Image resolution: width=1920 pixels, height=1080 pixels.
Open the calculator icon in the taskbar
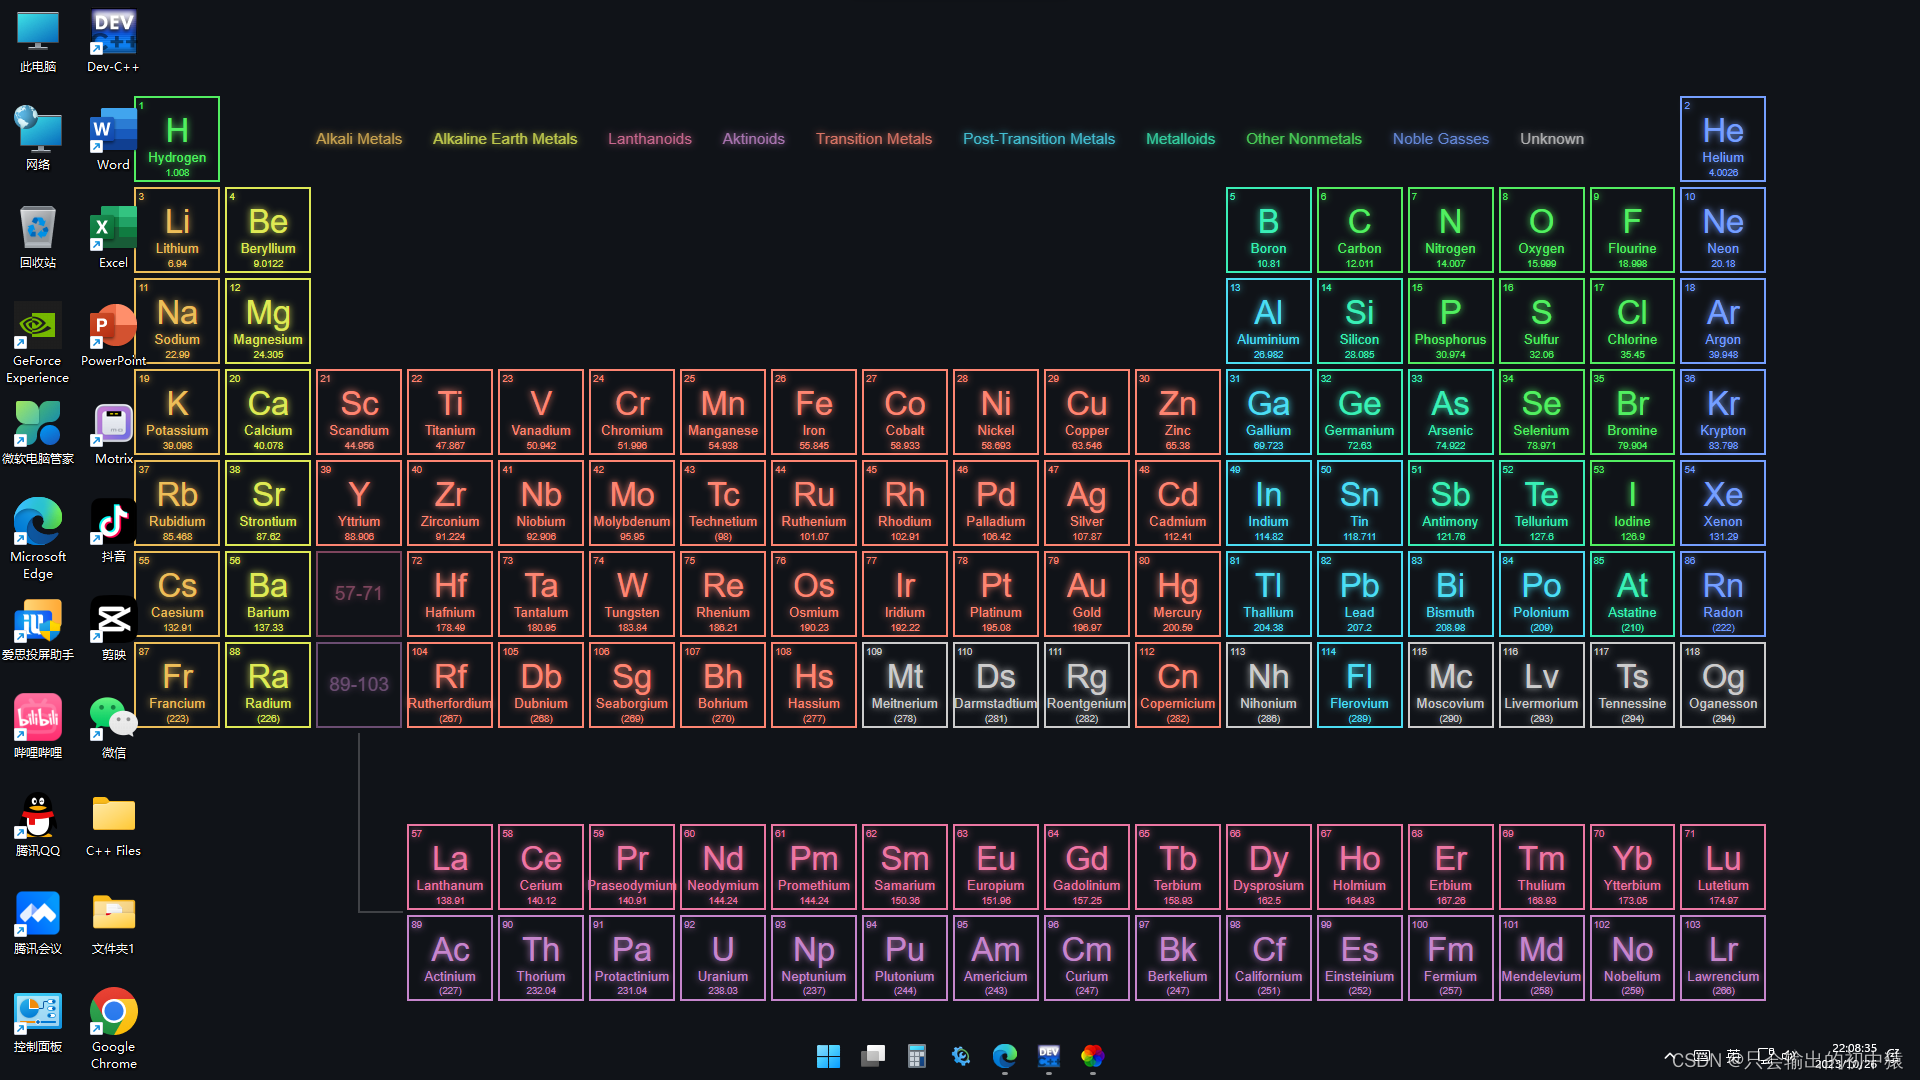pyautogui.click(x=916, y=1056)
